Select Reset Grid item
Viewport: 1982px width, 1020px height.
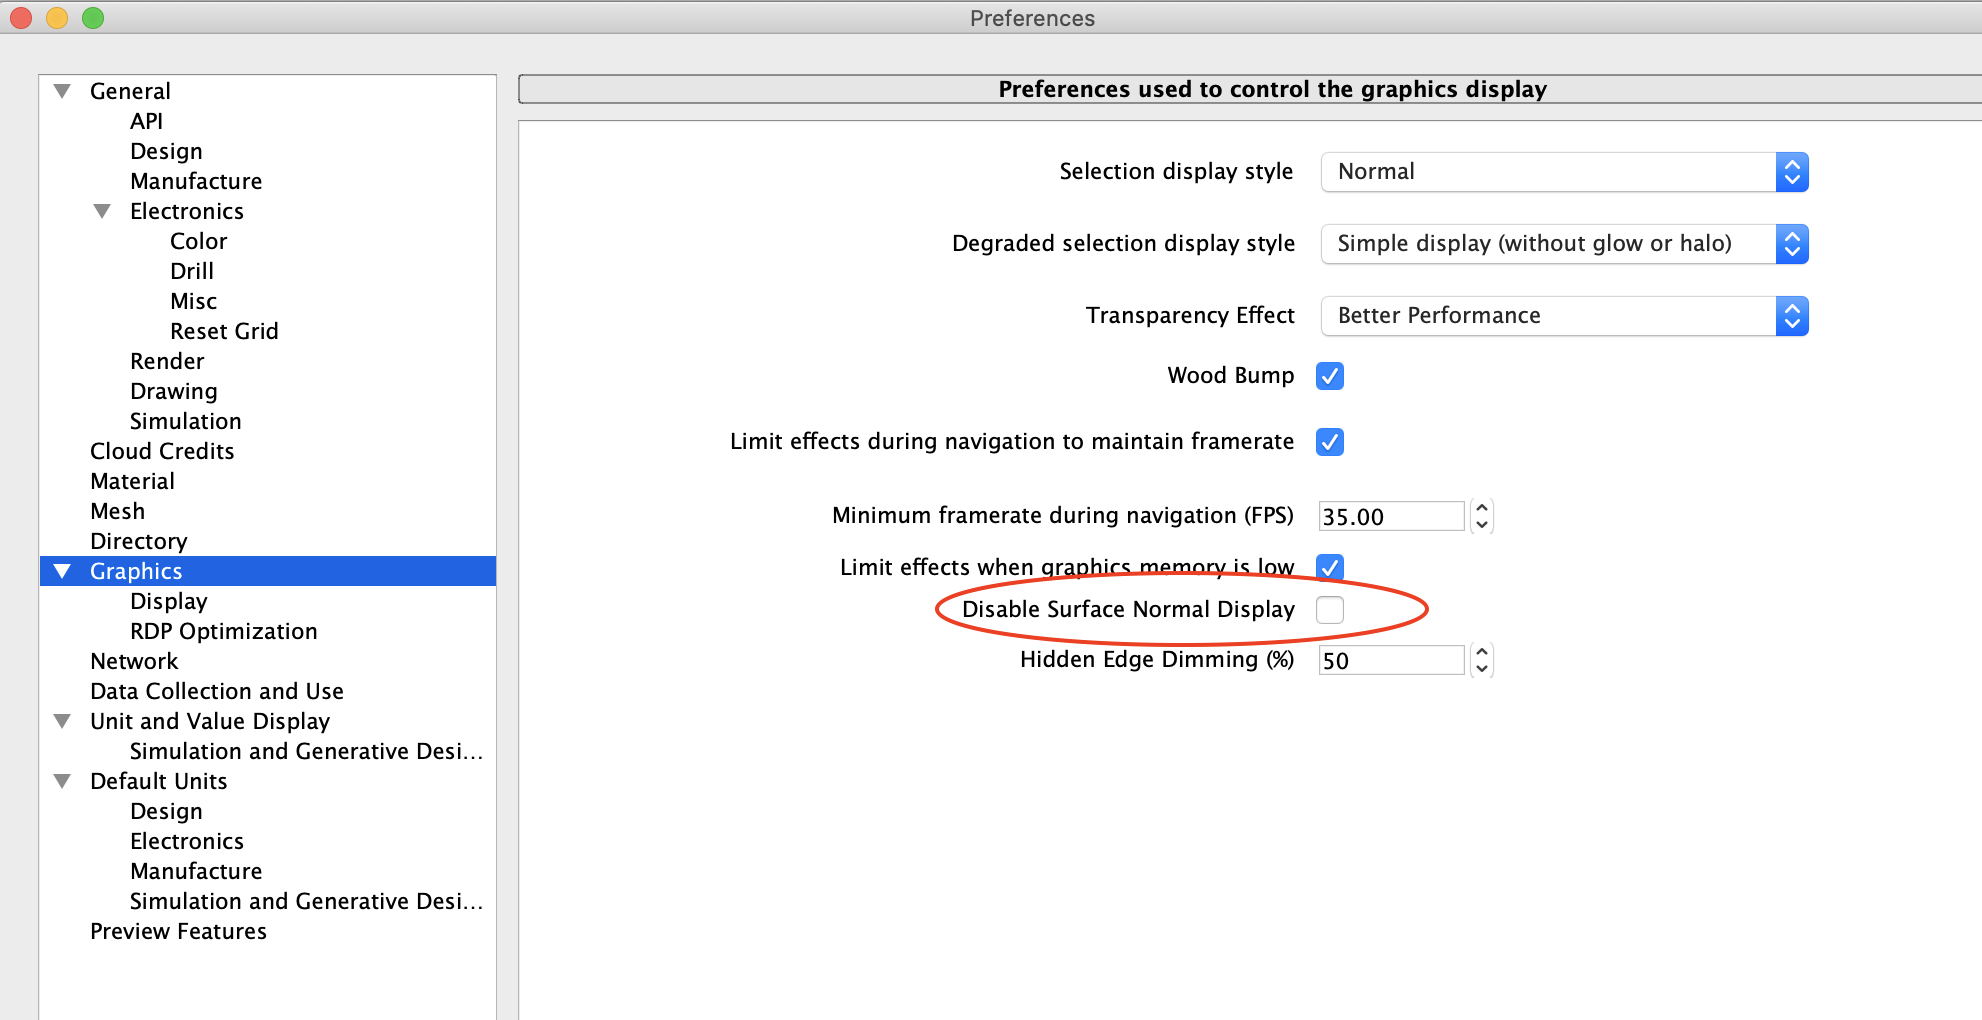[224, 331]
